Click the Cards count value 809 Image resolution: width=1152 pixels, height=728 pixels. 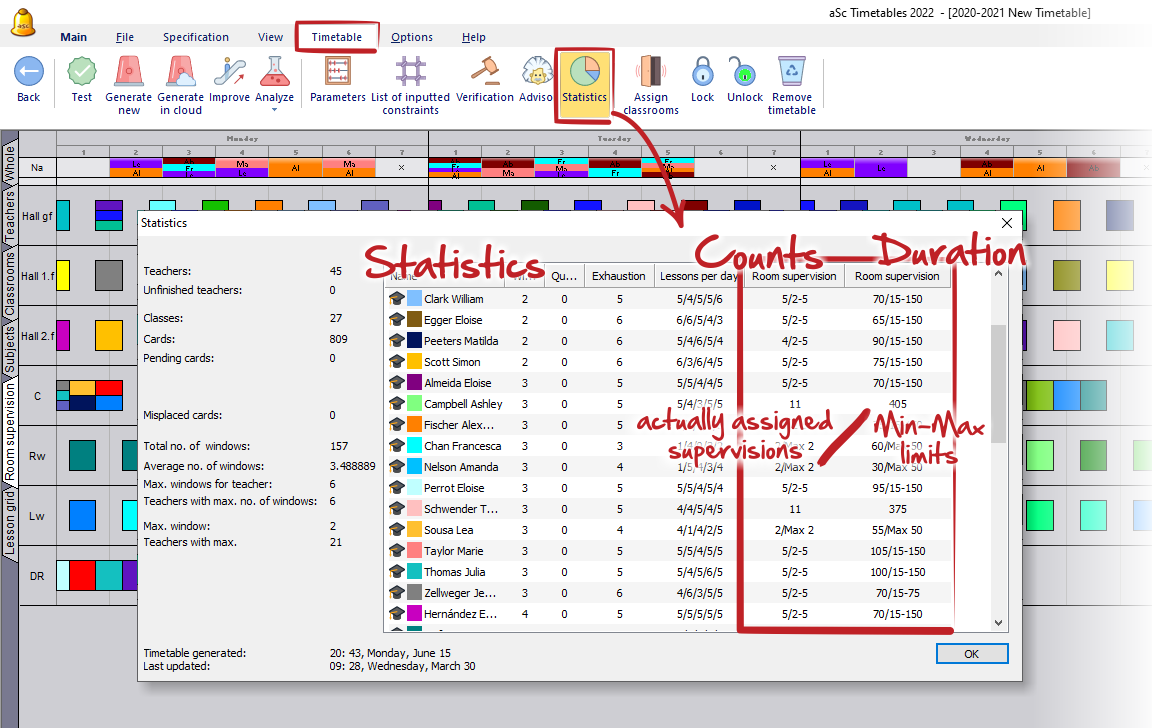pos(339,339)
